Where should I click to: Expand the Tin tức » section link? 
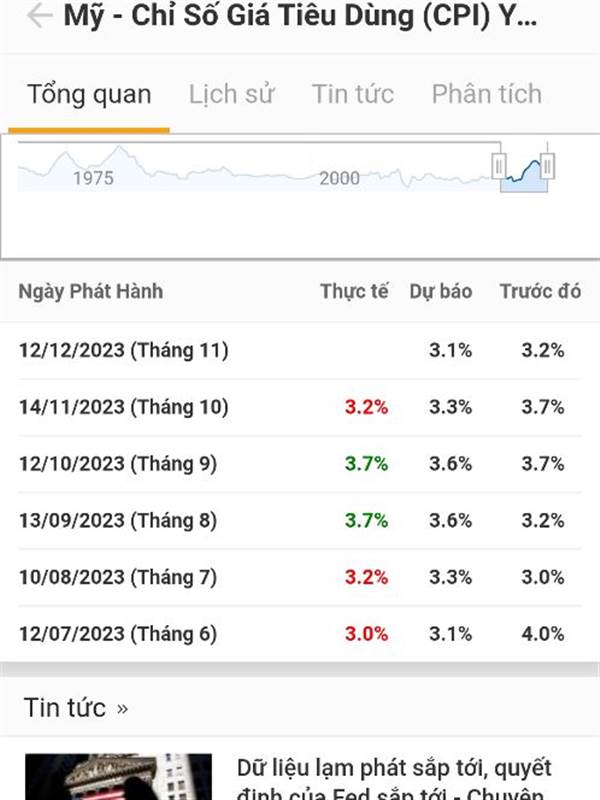click(76, 708)
